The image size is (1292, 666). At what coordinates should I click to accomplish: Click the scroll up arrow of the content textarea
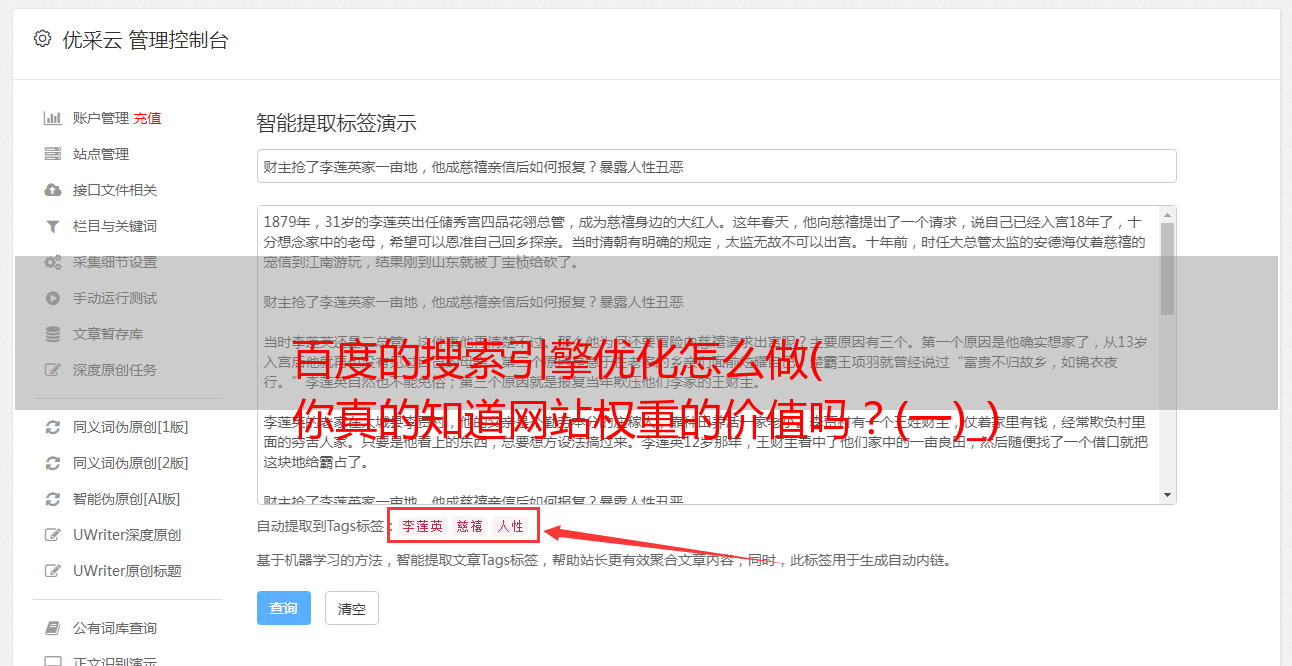pyautogui.click(x=1167, y=215)
